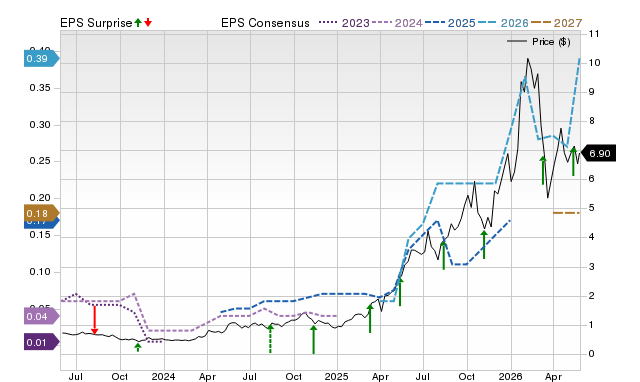Click the 2024 label on the time axis
Image resolution: width=640 pixels, height=382 pixels.
[164, 376]
